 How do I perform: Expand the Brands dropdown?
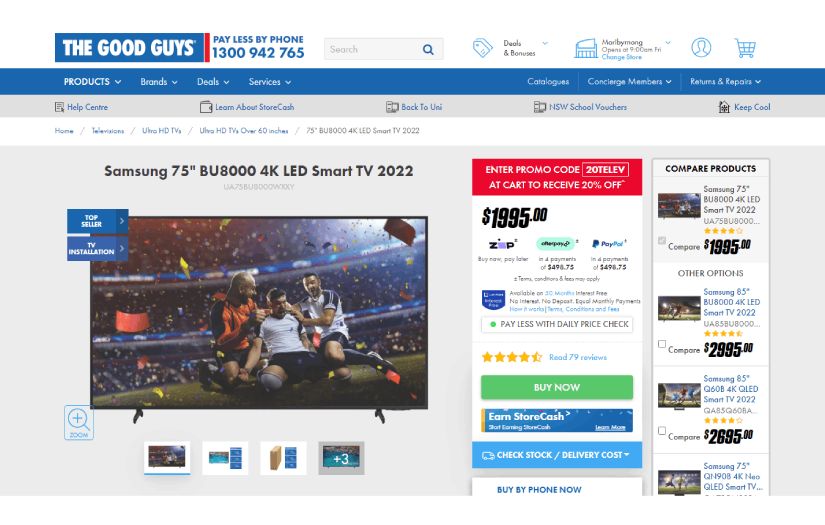159,82
